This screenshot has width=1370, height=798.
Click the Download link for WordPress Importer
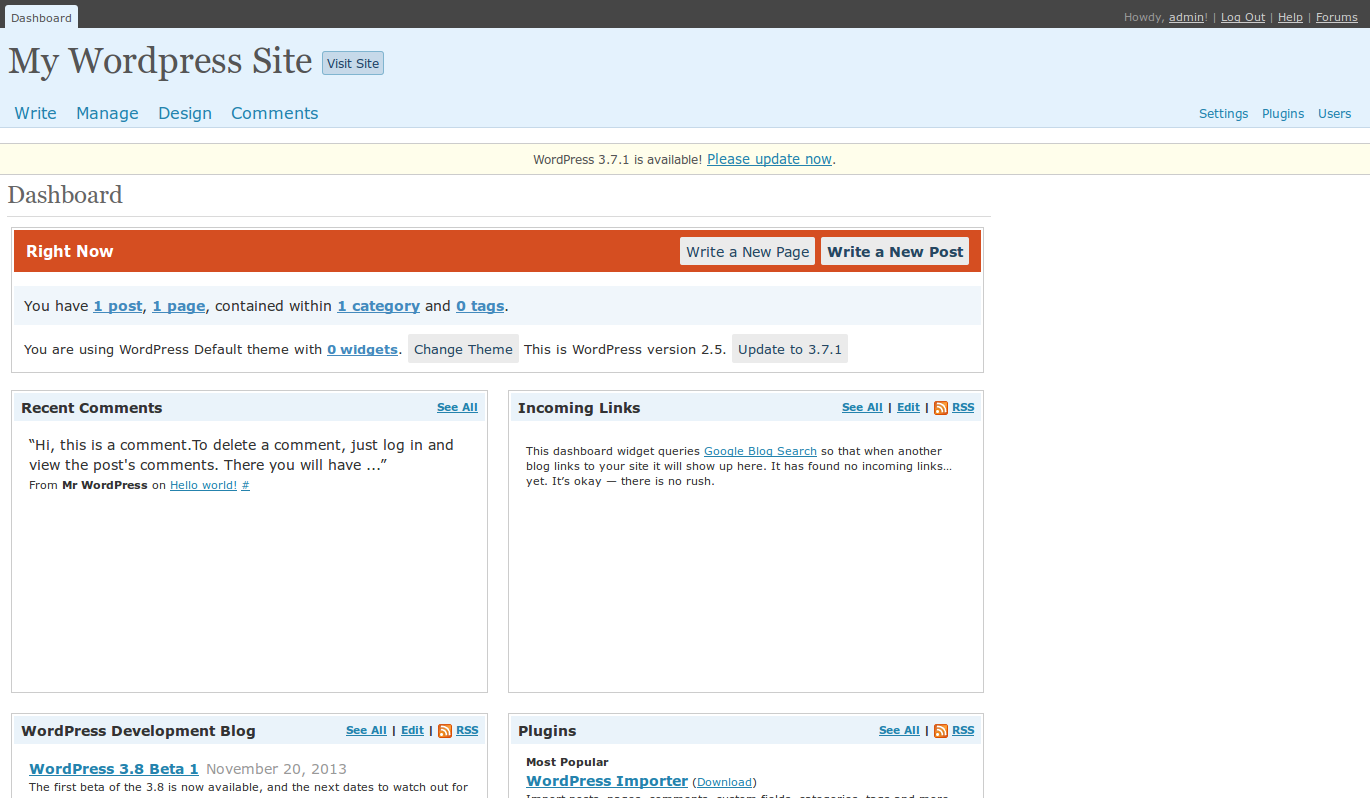click(725, 782)
